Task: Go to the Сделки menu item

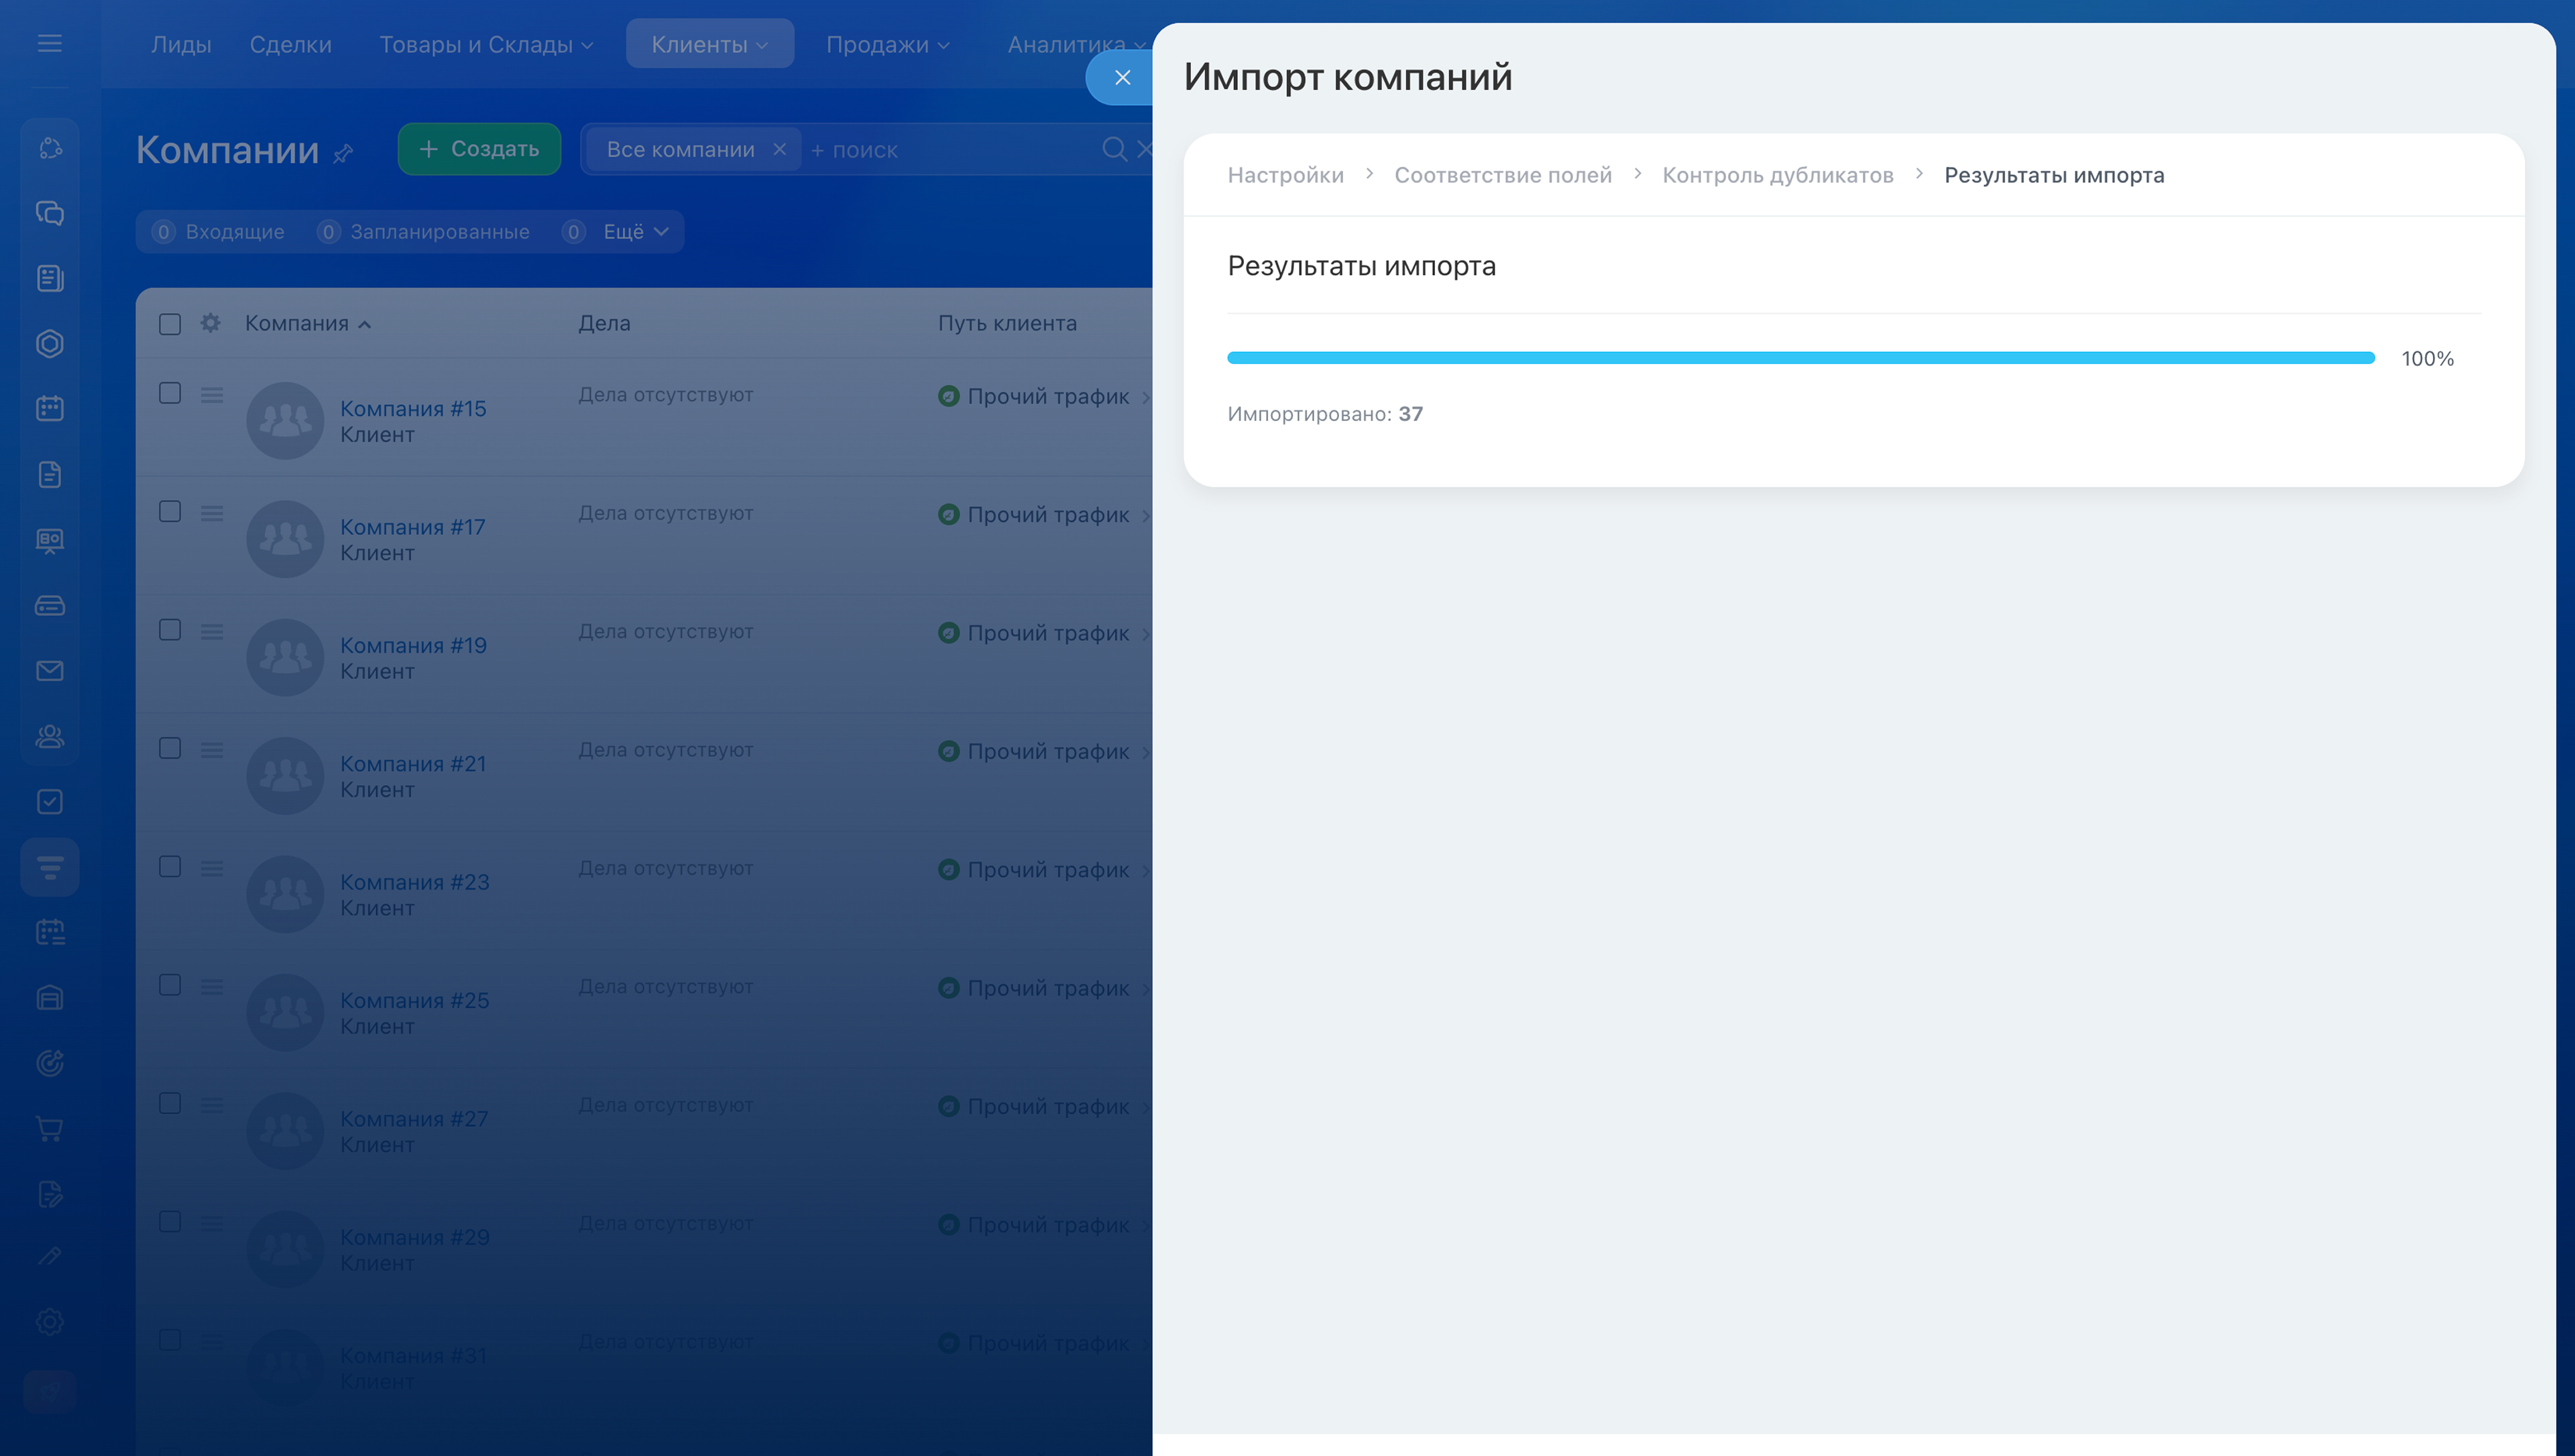Action: pyautogui.click(x=290, y=44)
